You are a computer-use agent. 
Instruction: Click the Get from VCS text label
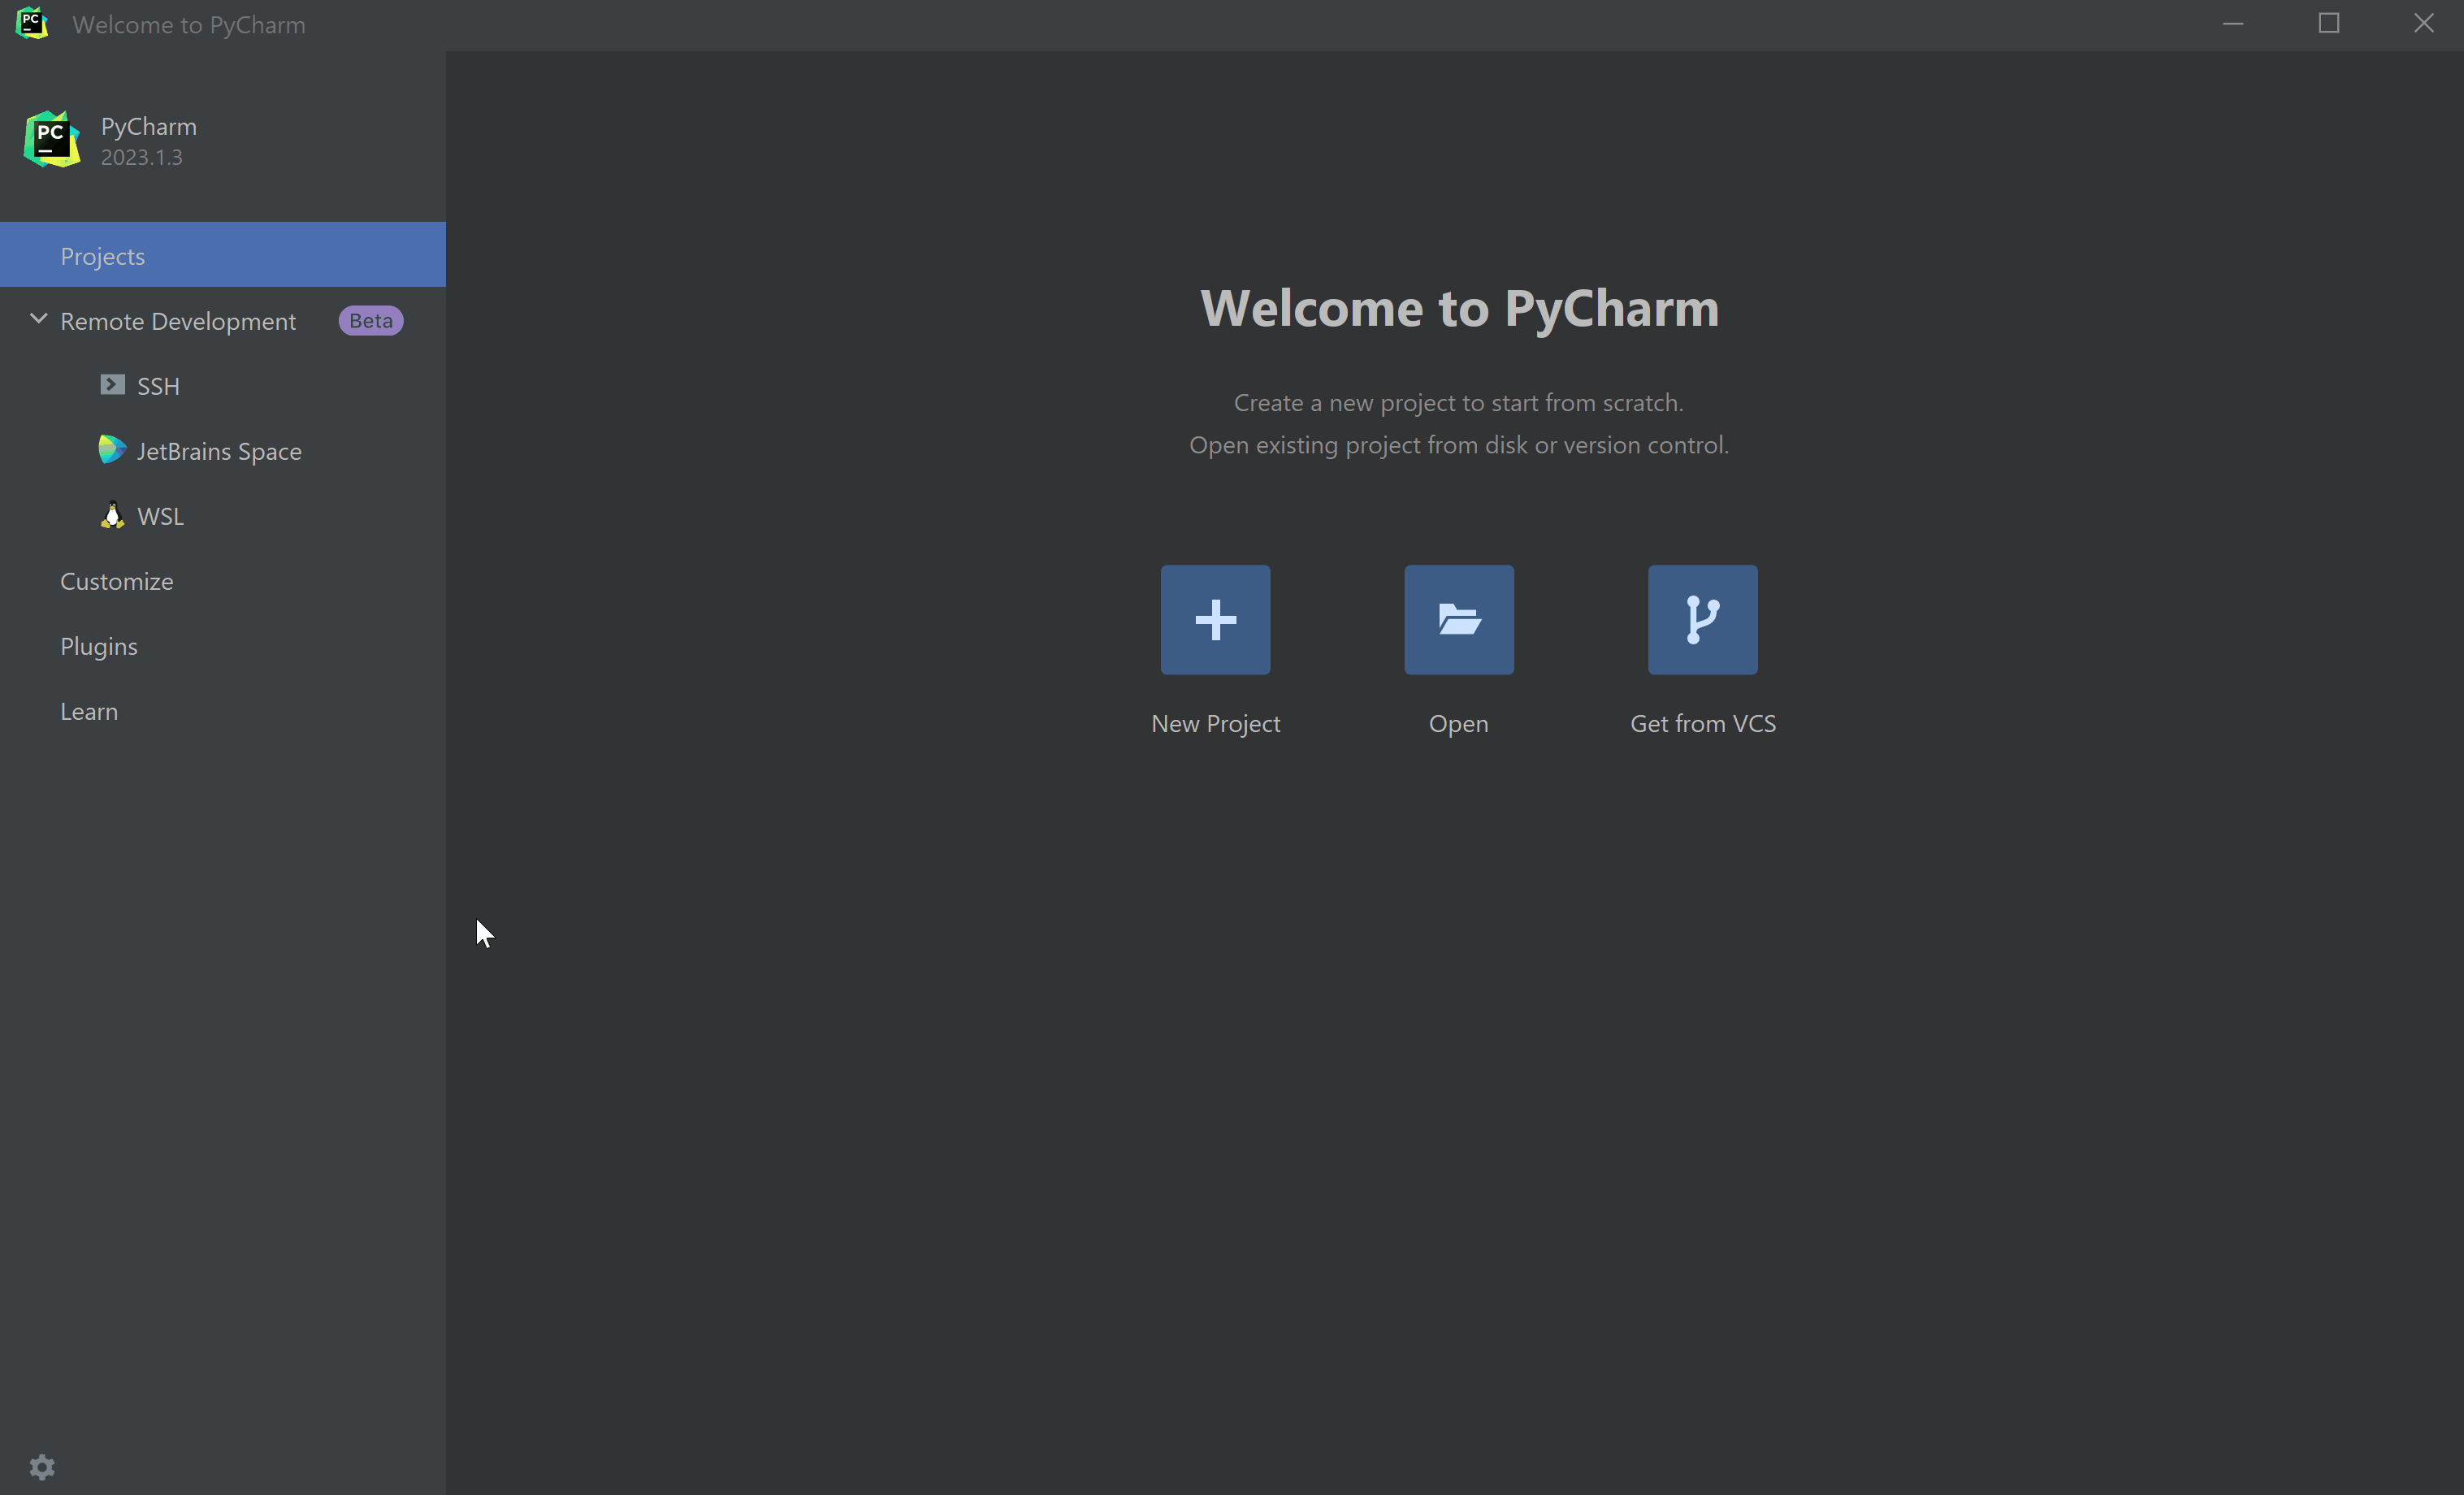point(1702,723)
